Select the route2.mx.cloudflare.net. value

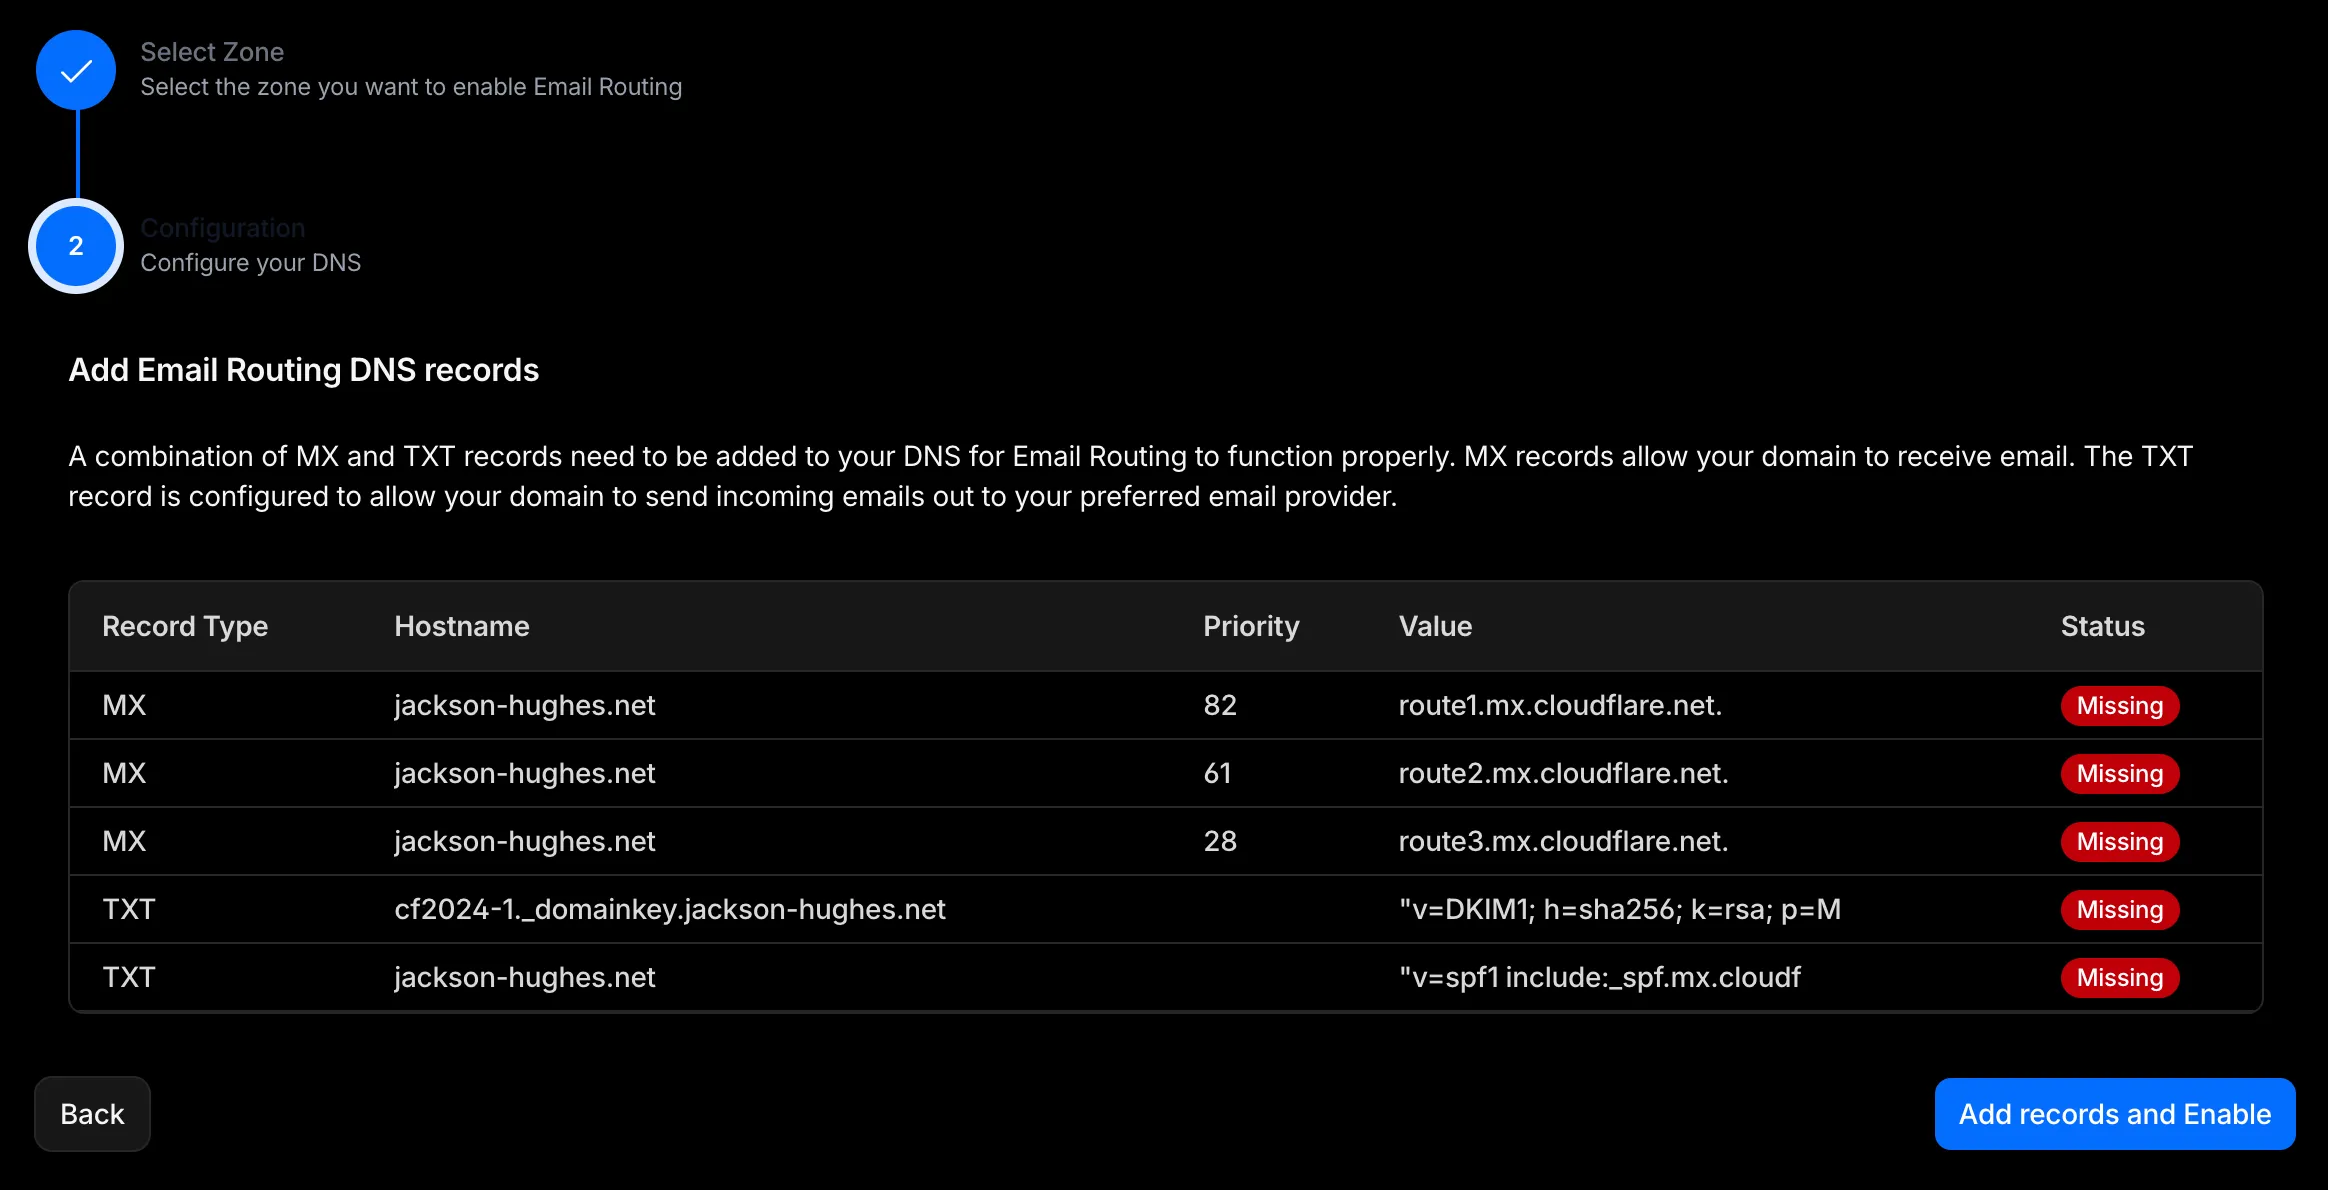coord(1563,774)
